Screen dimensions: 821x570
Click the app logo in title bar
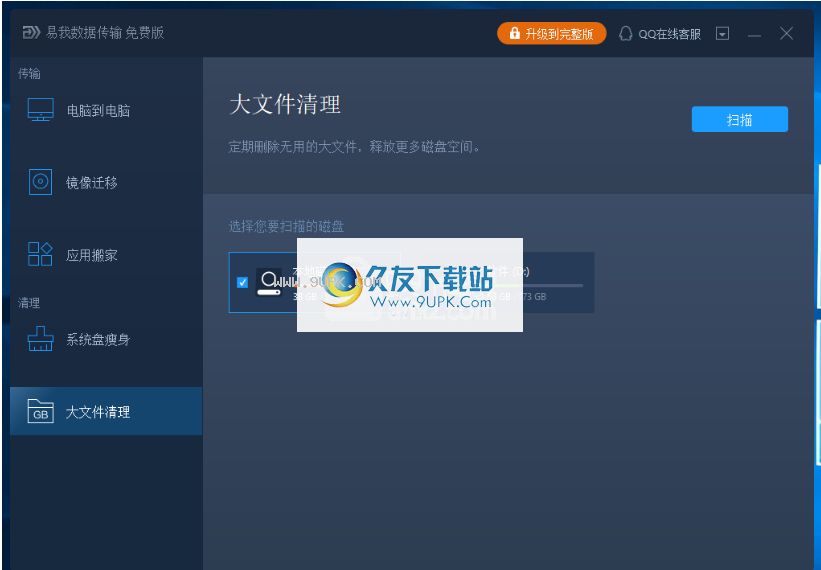(31, 32)
